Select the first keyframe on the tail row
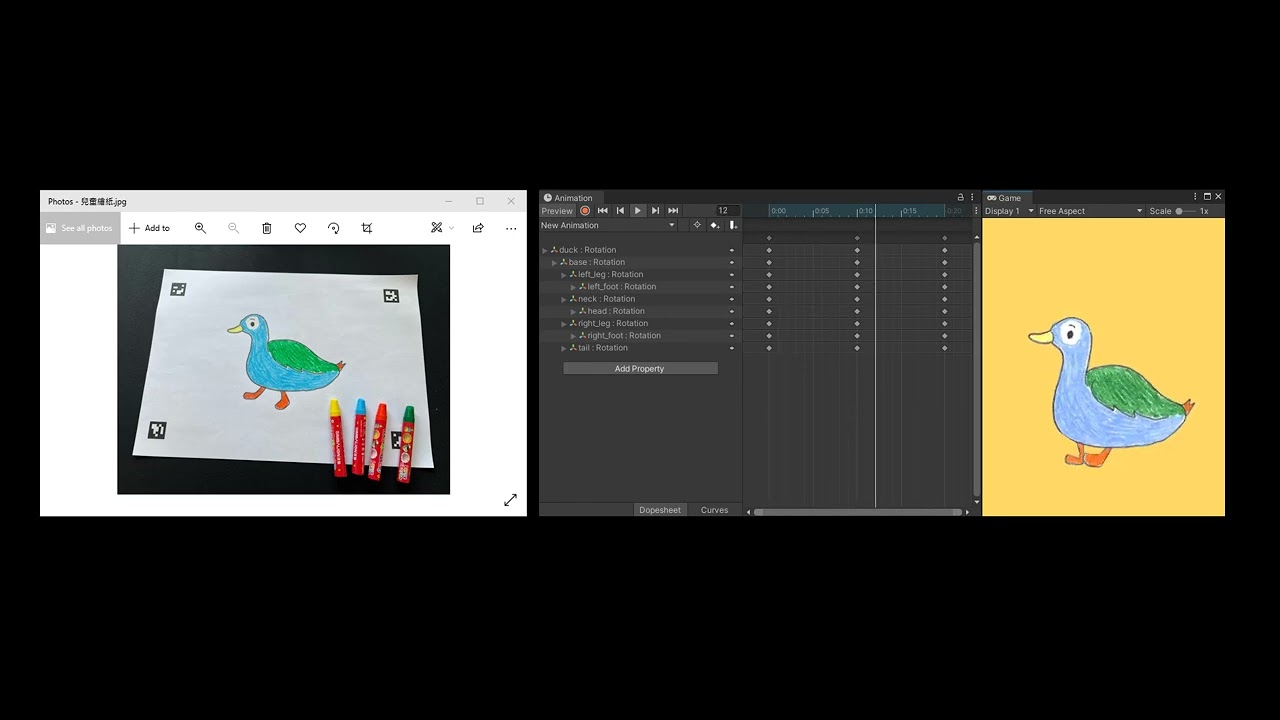1280x720 pixels. (x=769, y=348)
